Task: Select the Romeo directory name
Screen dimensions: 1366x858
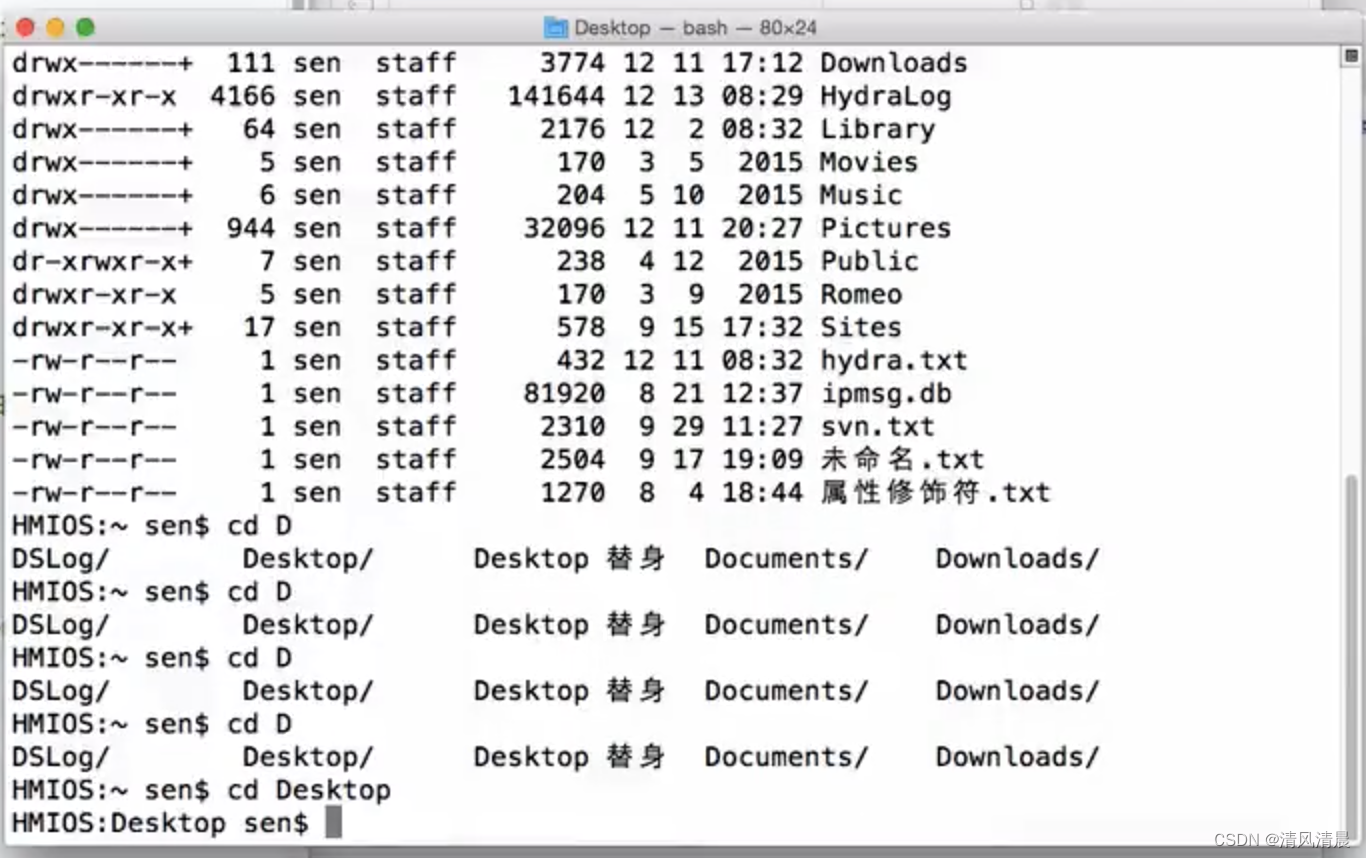Action: [861, 294]
